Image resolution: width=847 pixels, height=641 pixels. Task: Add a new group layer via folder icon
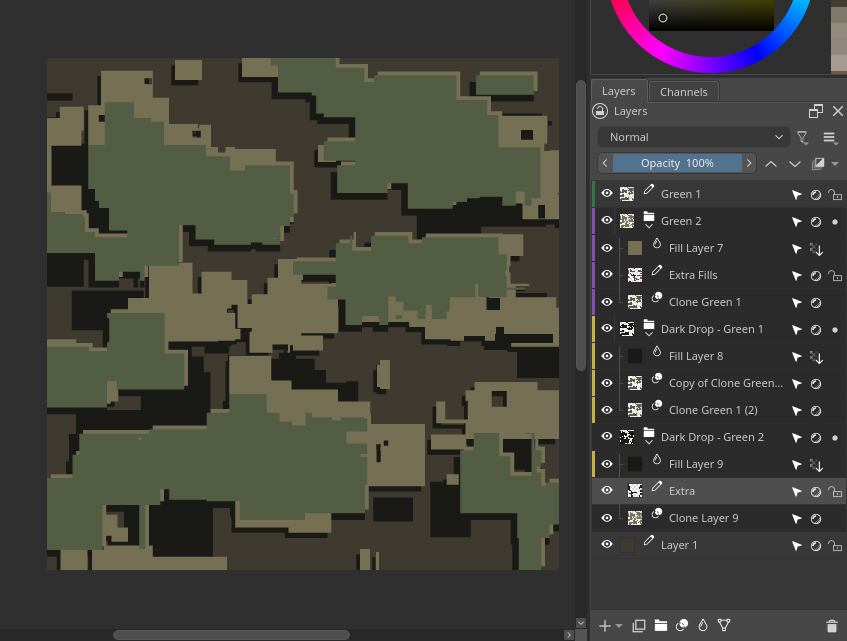tap(661, 626)
